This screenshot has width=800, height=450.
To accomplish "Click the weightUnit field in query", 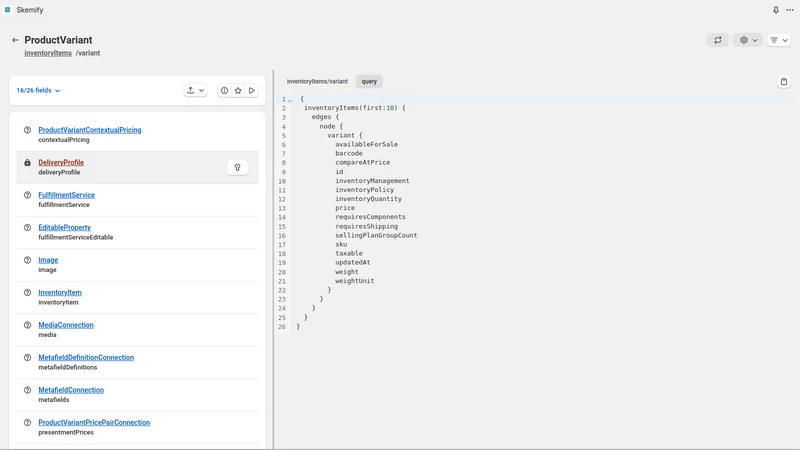I will (x=355, y=281).
